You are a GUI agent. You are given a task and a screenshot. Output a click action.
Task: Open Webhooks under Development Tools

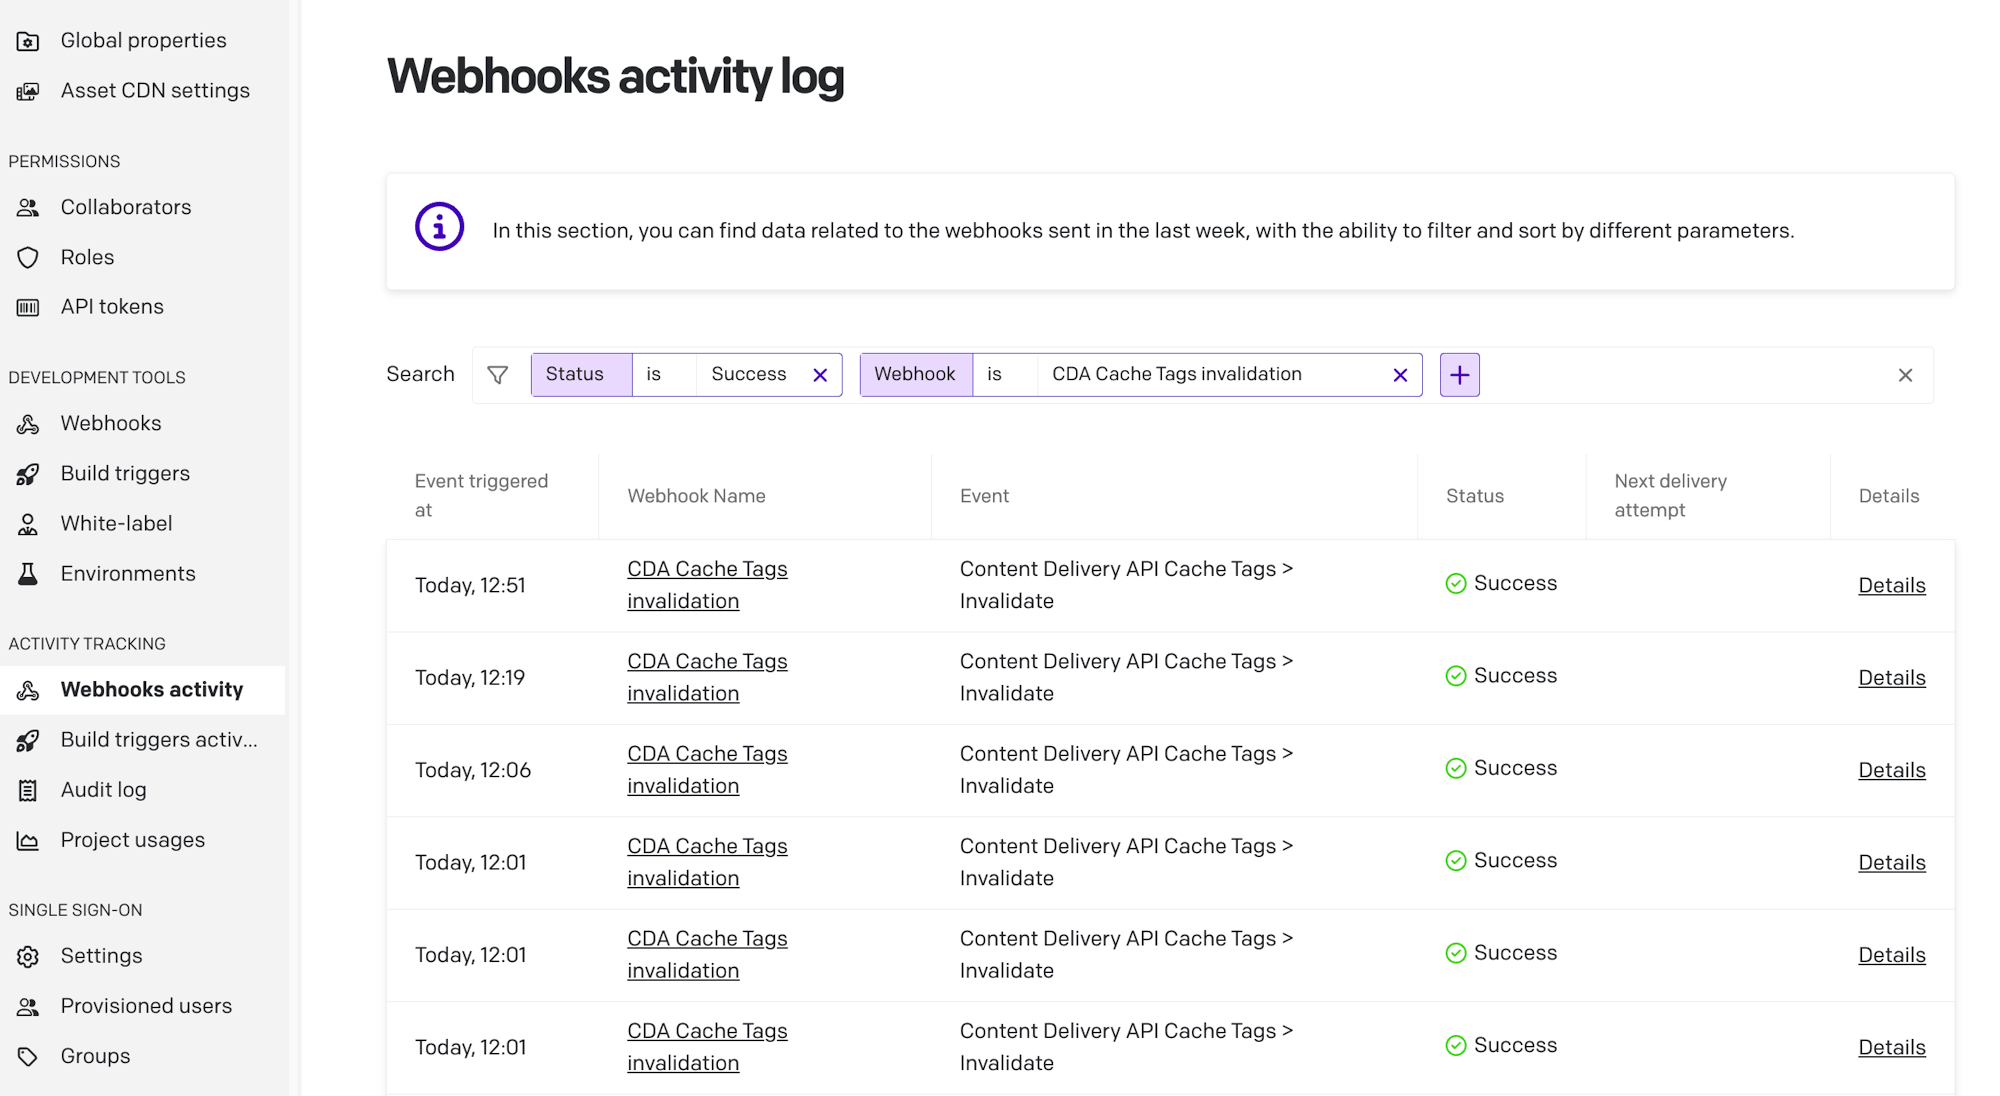point(111,424)
